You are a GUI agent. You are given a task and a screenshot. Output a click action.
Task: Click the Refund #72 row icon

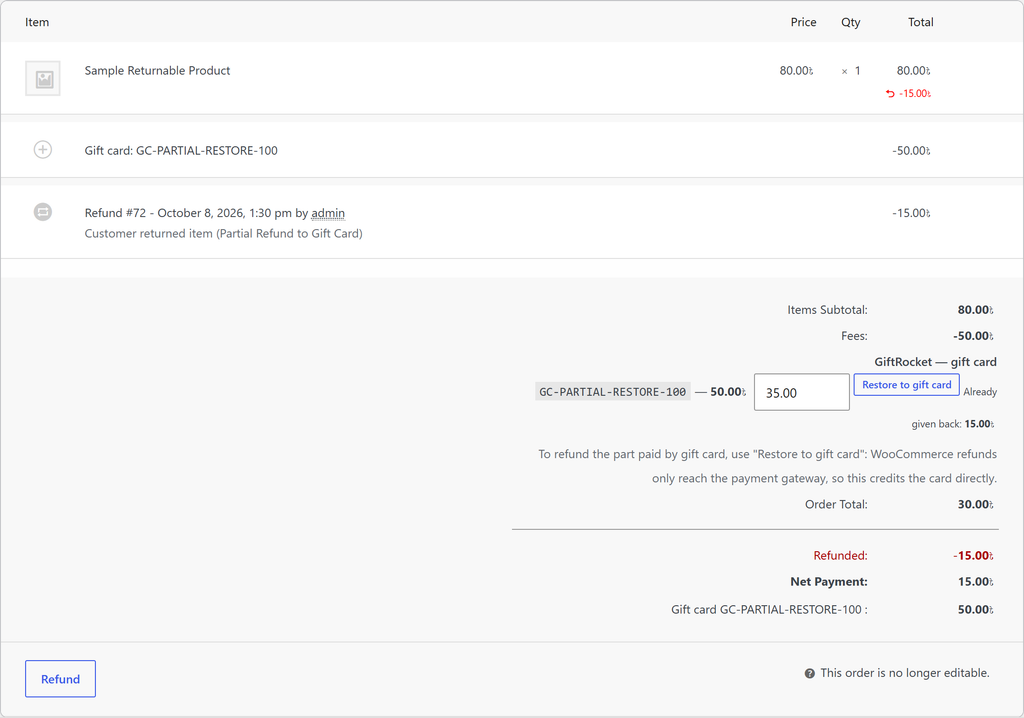tap(43, 212)
